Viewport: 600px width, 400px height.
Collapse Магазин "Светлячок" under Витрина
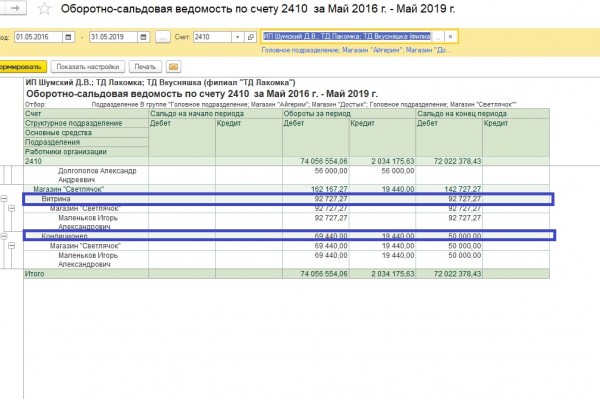point(12,208)
